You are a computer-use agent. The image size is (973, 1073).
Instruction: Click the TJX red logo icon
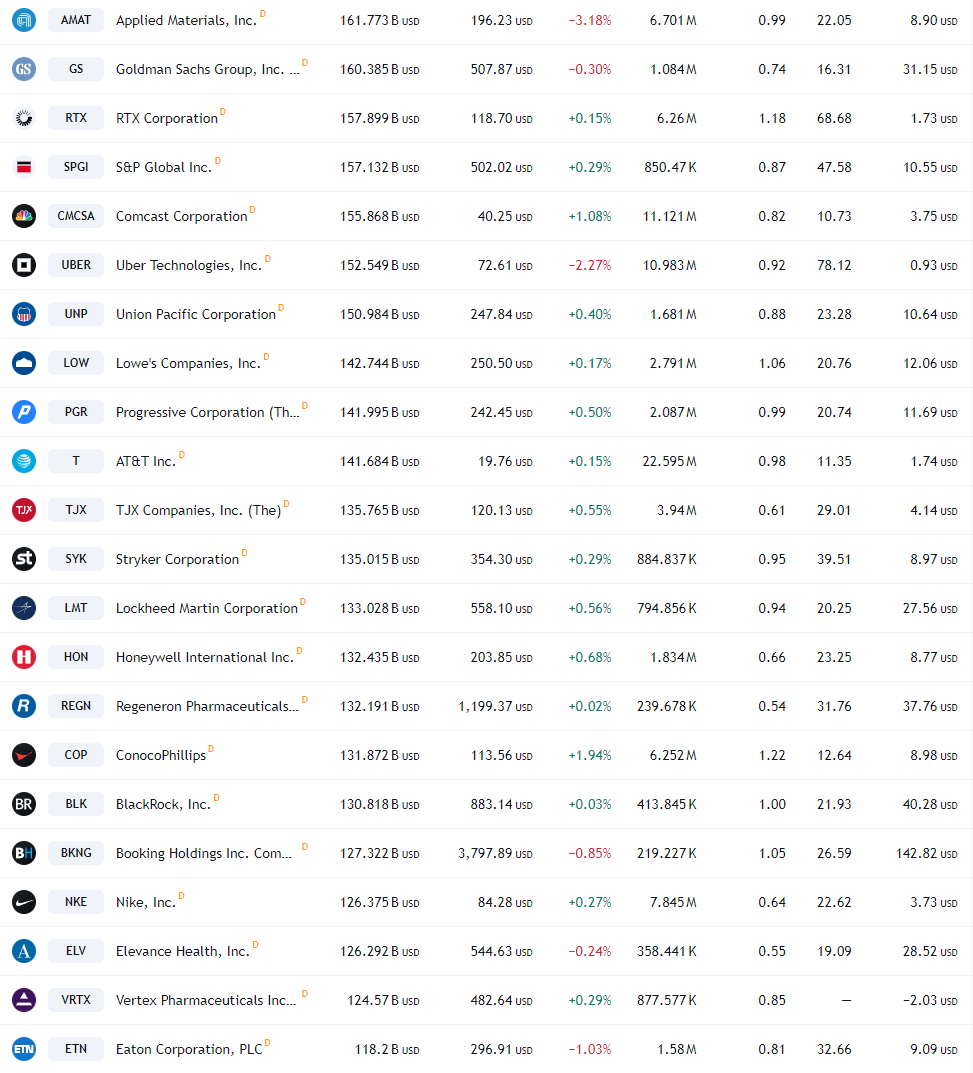click(x=24, y=510)
